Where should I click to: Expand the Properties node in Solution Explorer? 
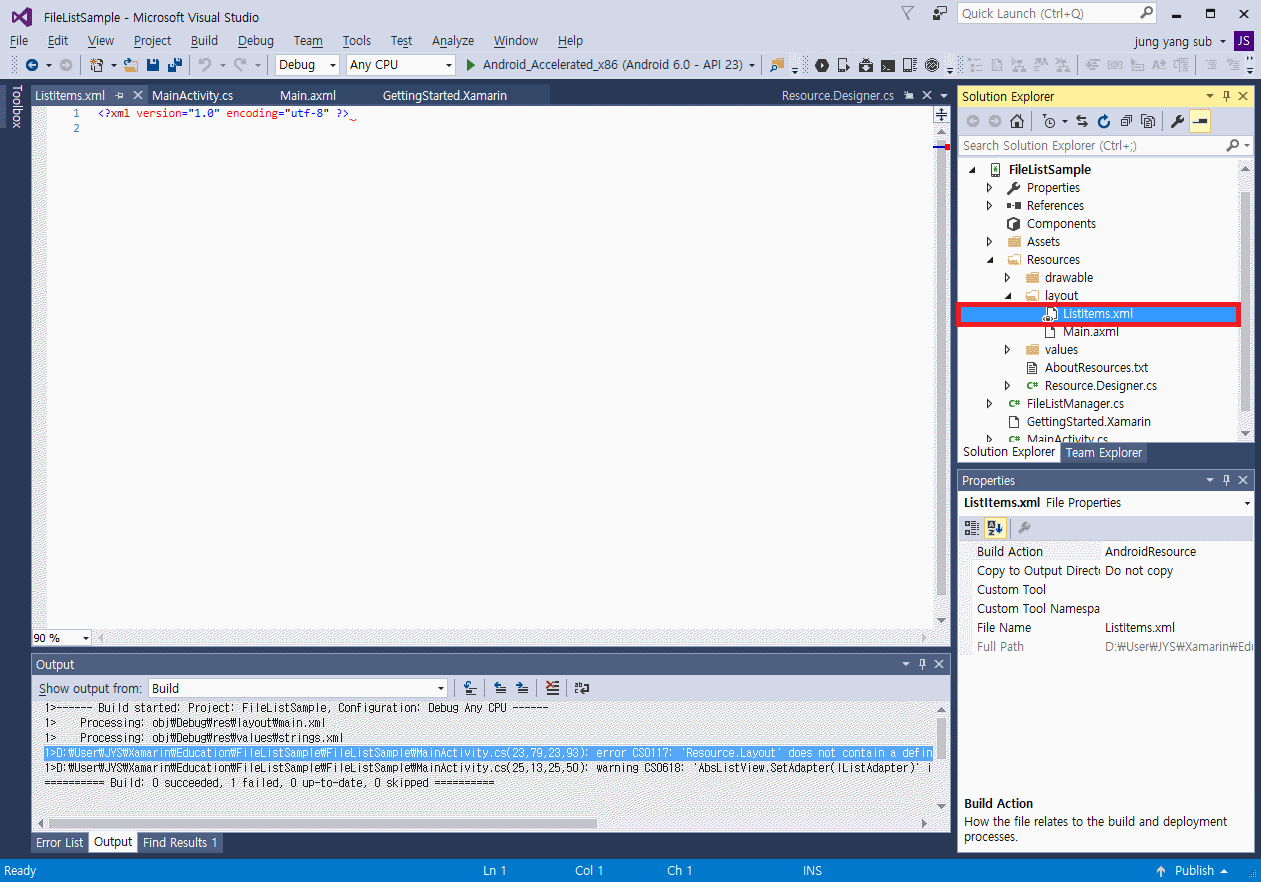pyautogui.click(x=989, y=188)
